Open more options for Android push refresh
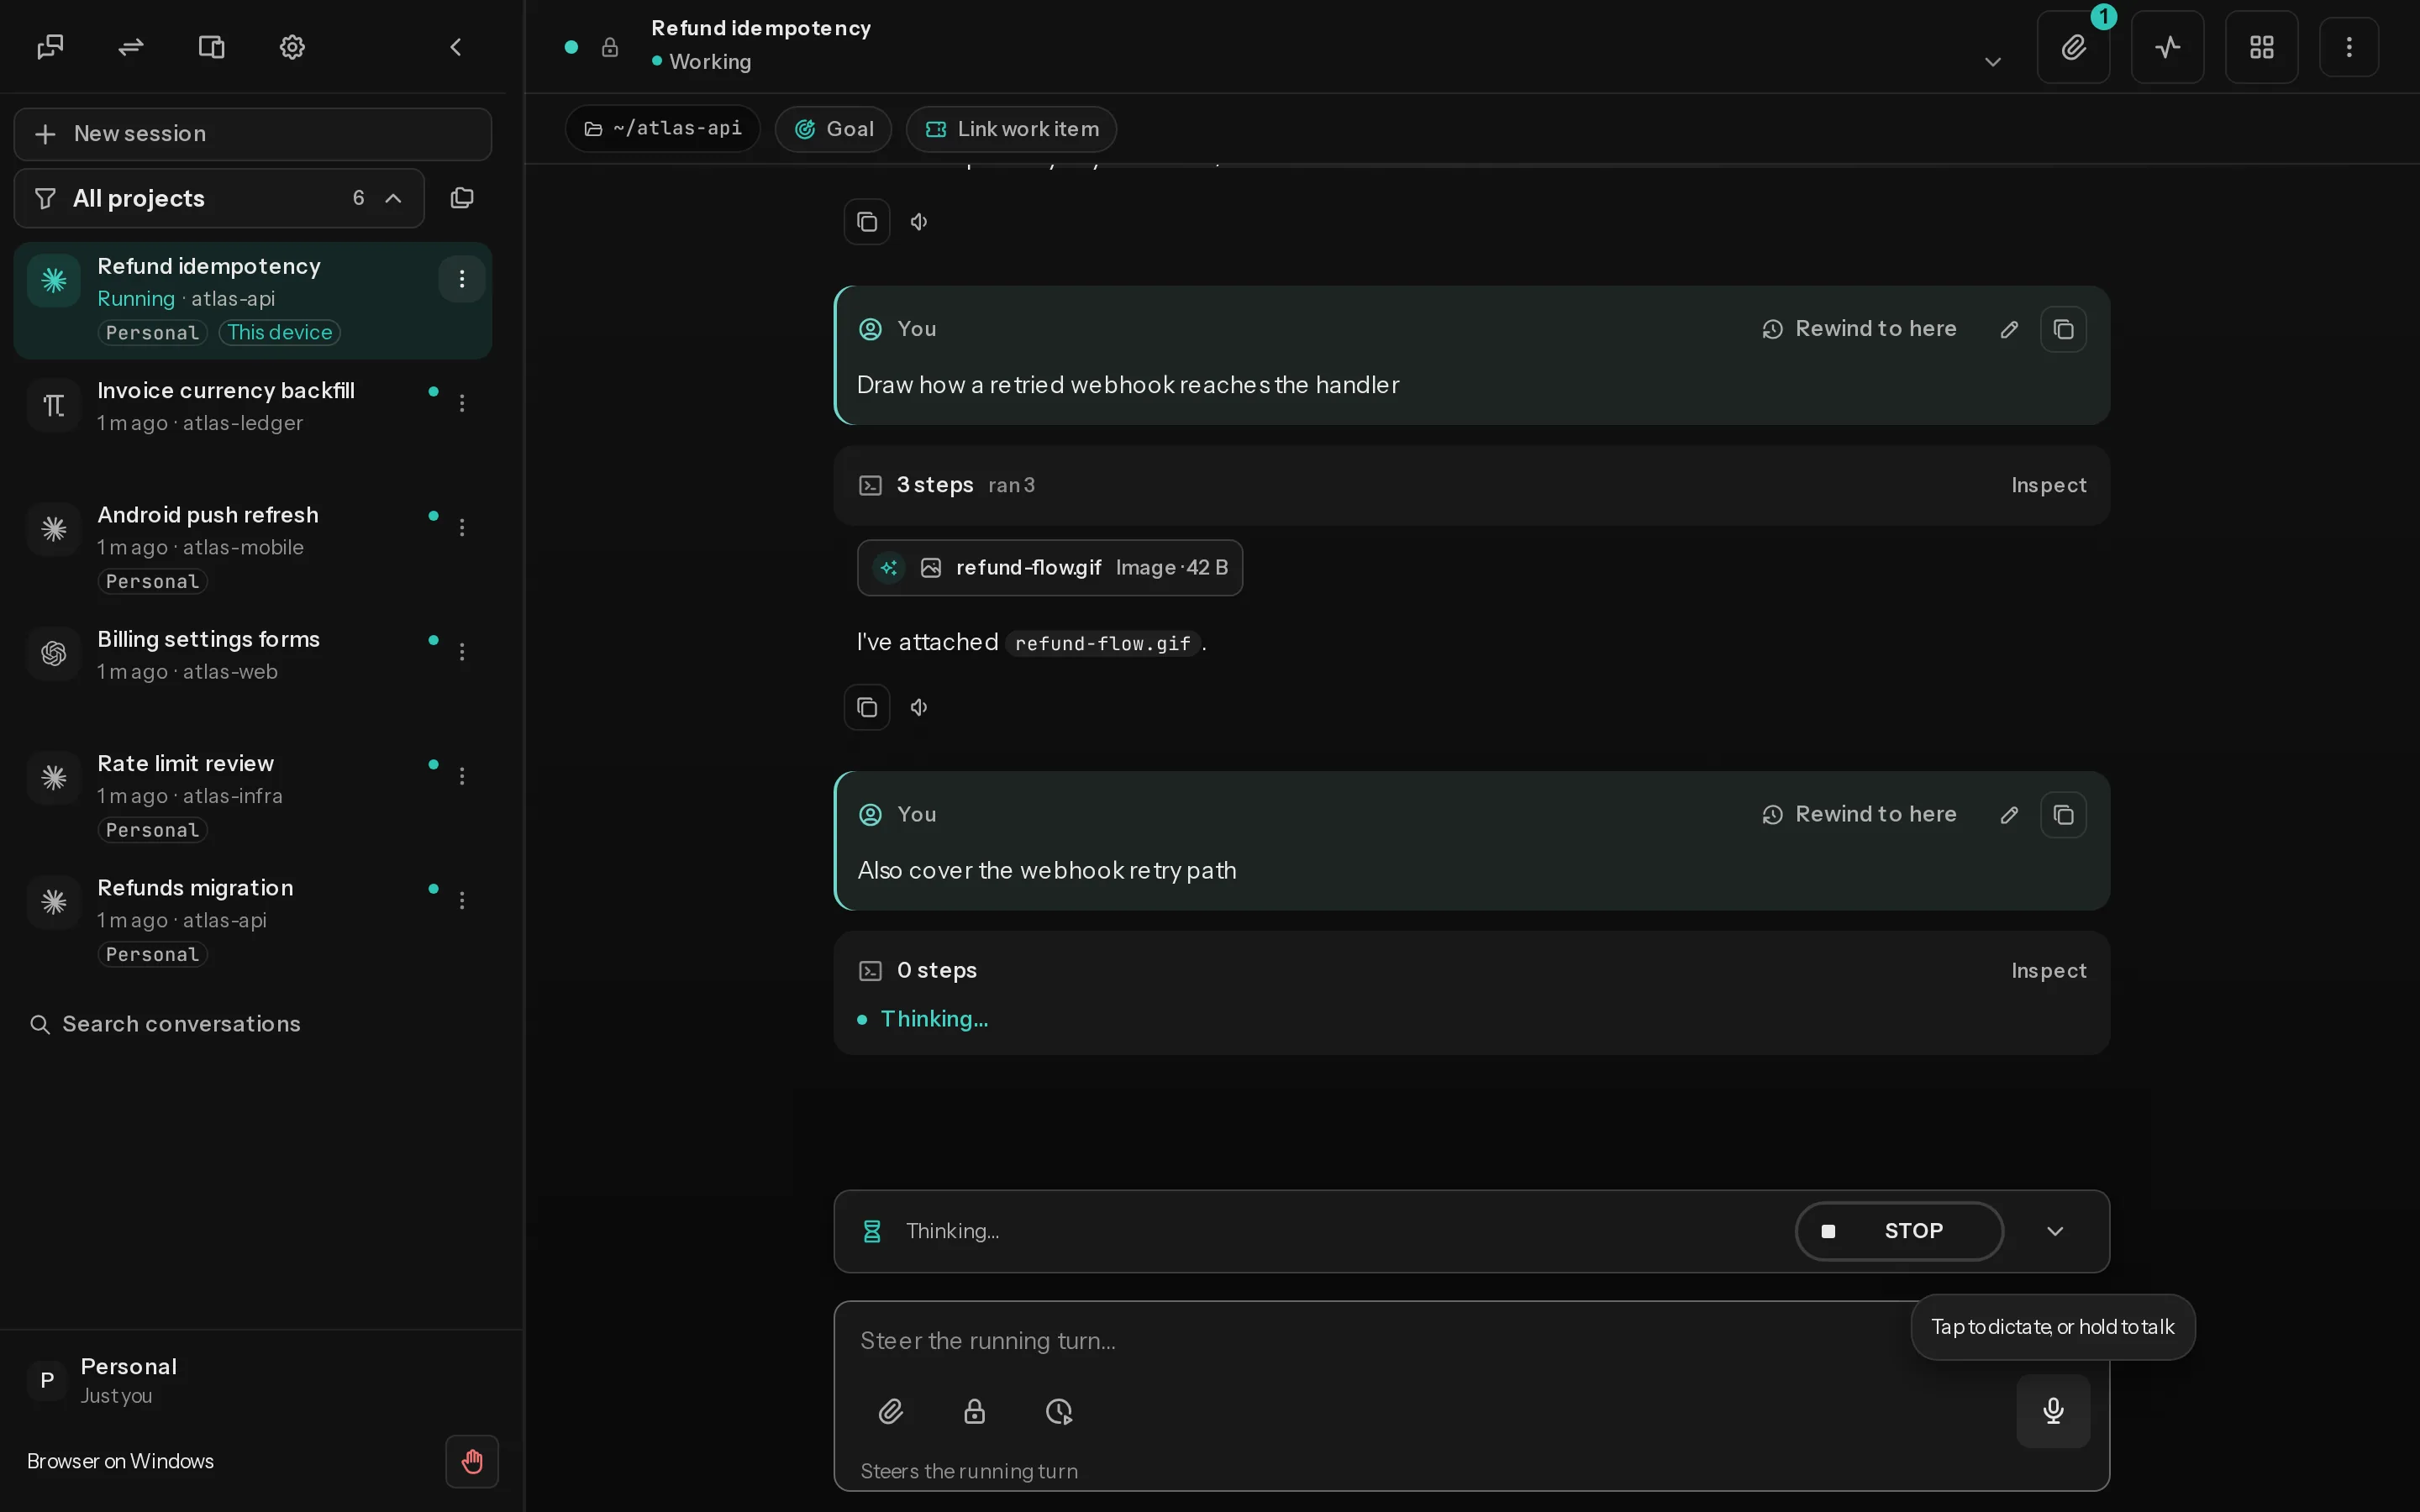Image resolution: width=2420 pixels, height=1512 pixels. pos(462,527)
